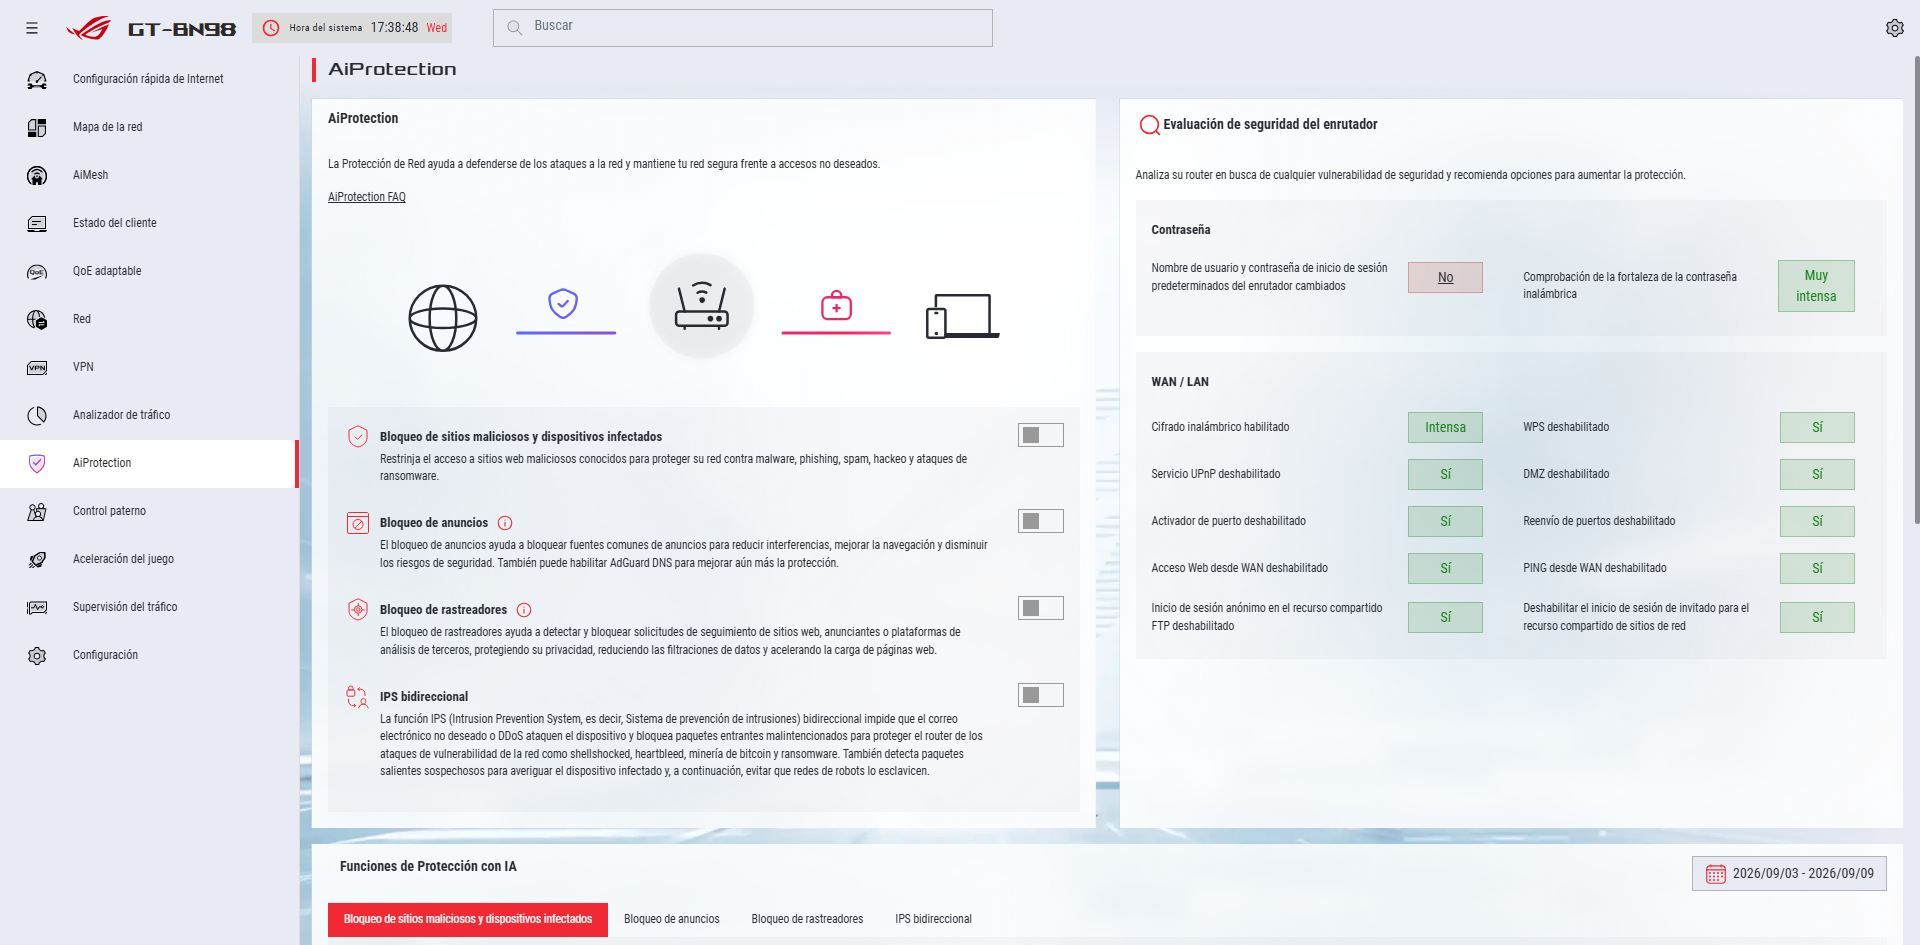Click 'Sí' status for DMZ deshabilitado
The image size is (1920, 945).
pos(1817,474)
